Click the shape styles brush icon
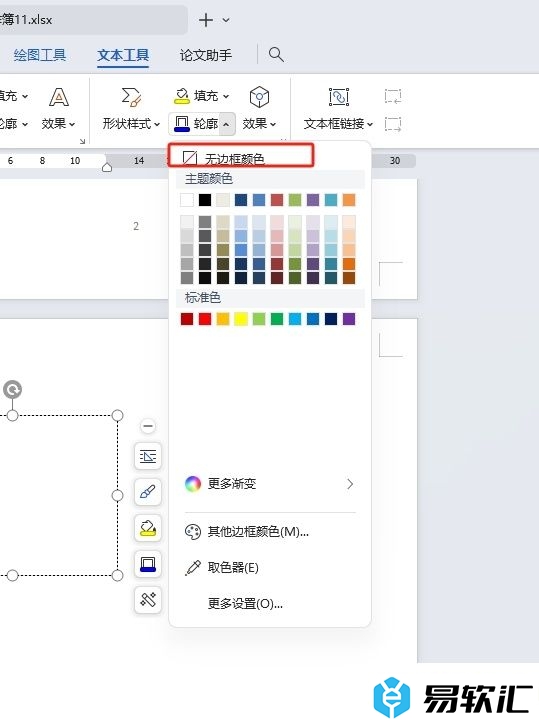The image size is (539, 723). click(131, 97)
